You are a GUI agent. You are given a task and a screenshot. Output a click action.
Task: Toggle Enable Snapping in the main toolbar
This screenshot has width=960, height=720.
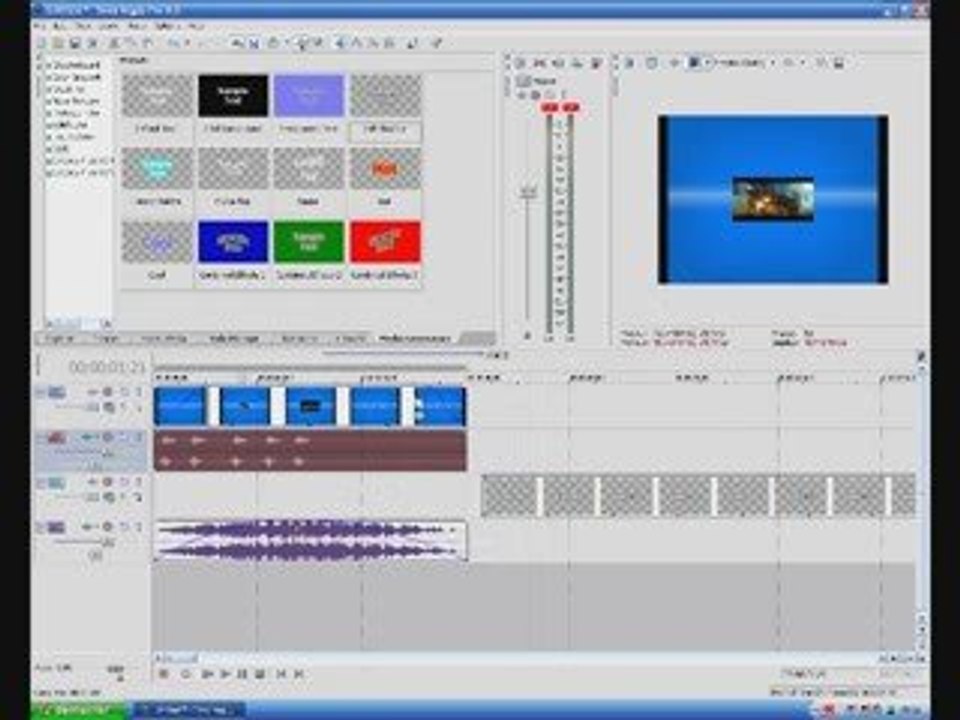237,43
